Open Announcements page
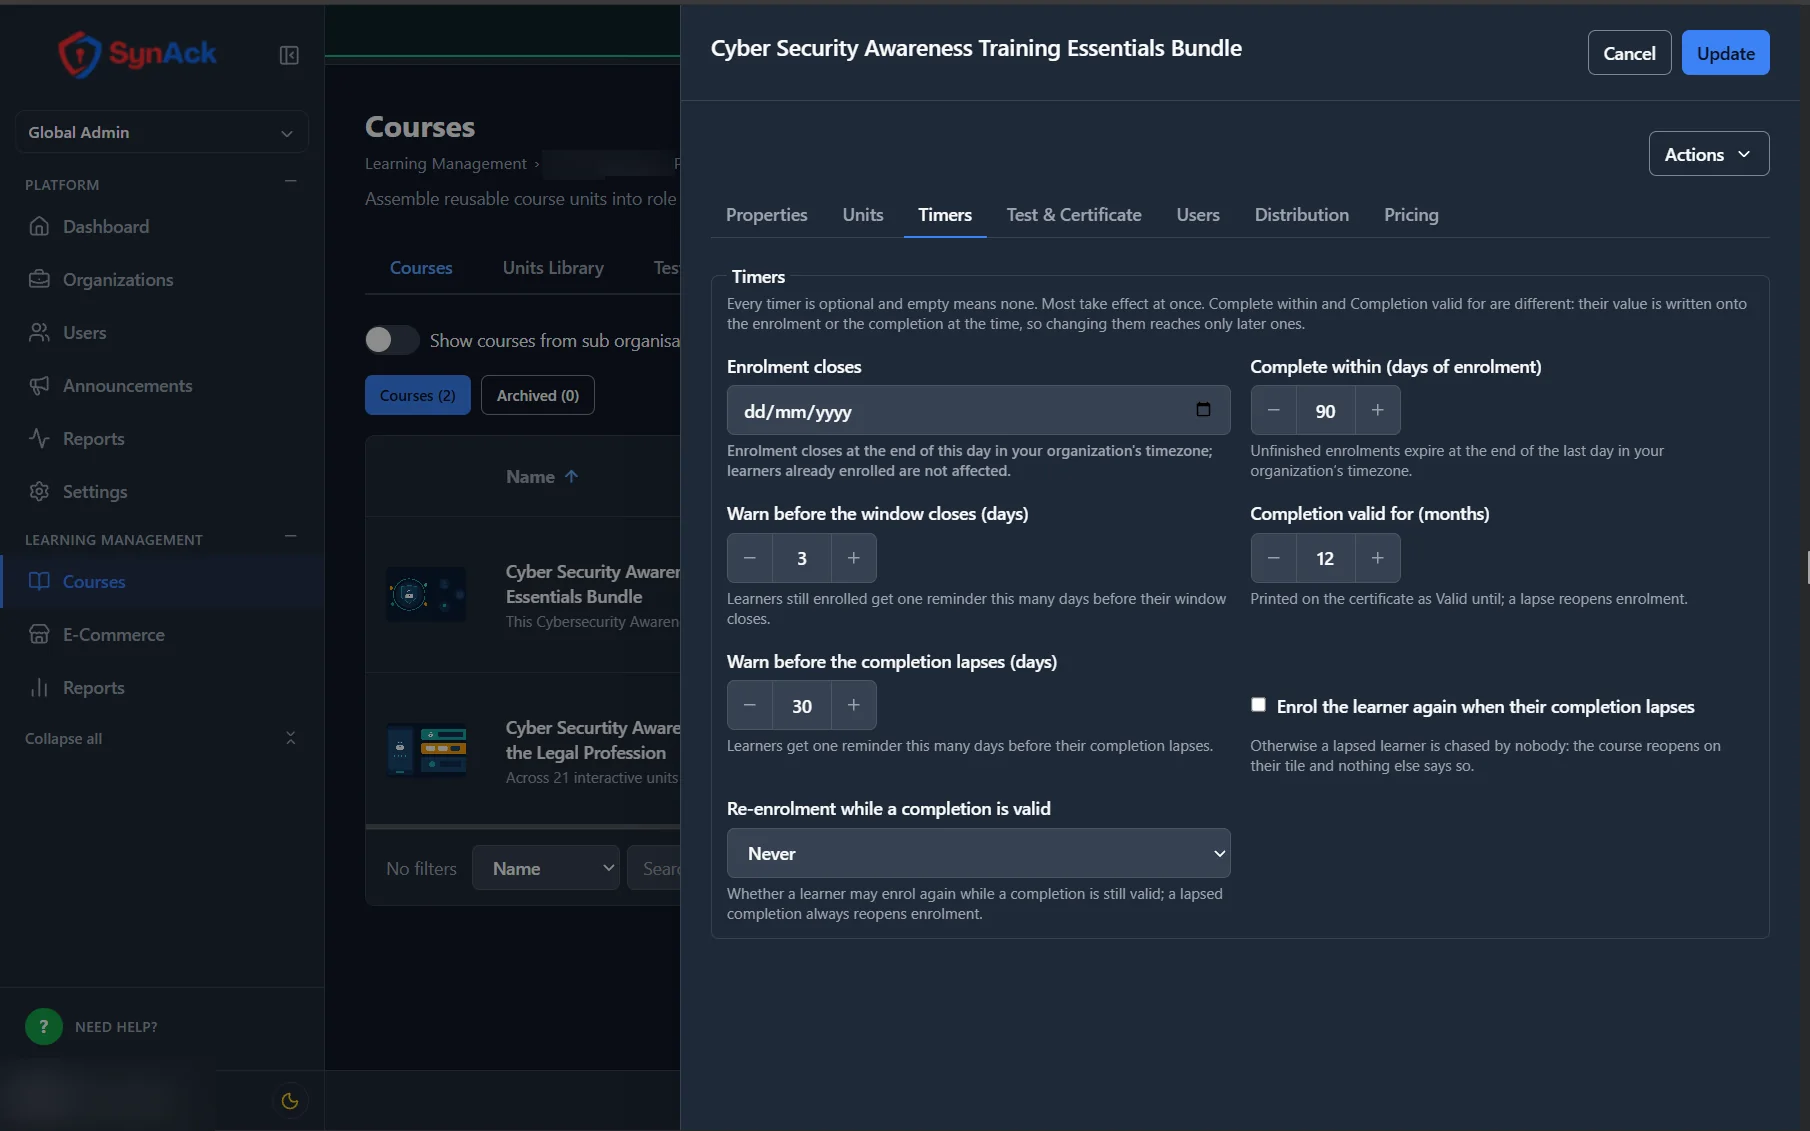Image resolution: width=1810 pixels, height=1131 pixels. pyautogui.click(x=162, y=386)
